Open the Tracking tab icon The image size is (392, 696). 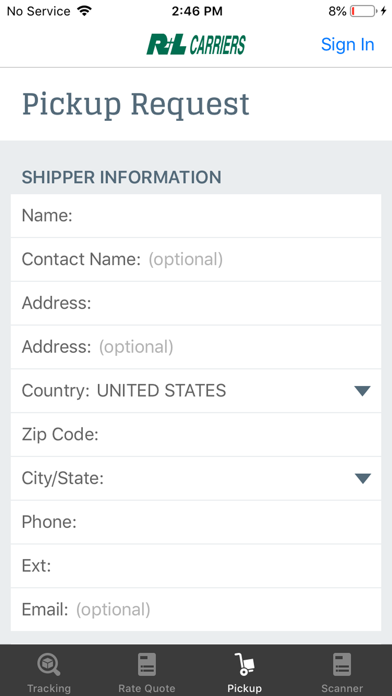(48, 665)
